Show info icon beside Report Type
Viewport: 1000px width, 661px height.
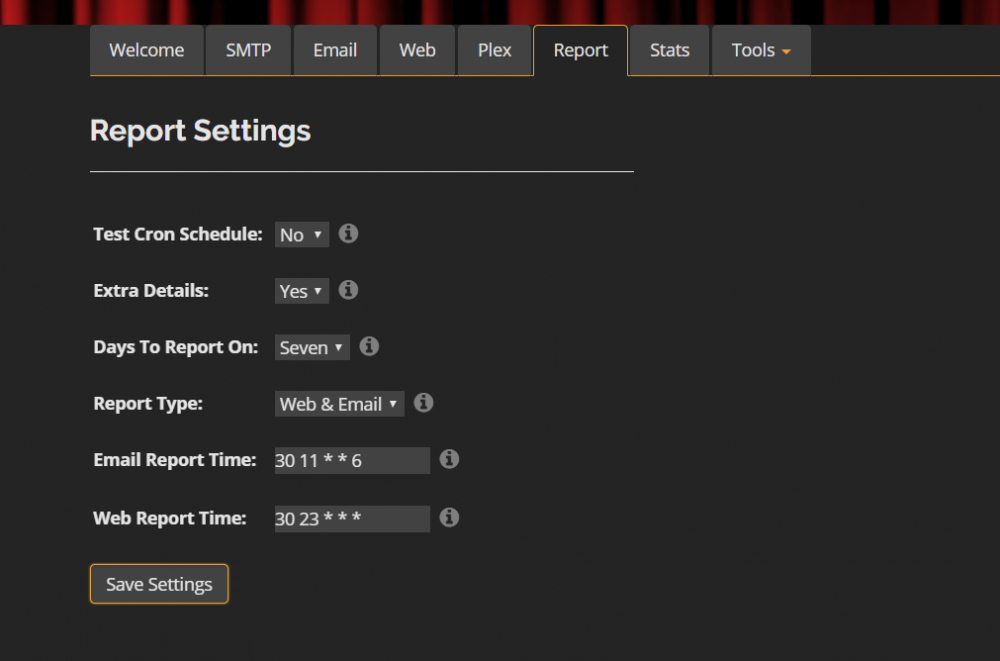point(423,403)
